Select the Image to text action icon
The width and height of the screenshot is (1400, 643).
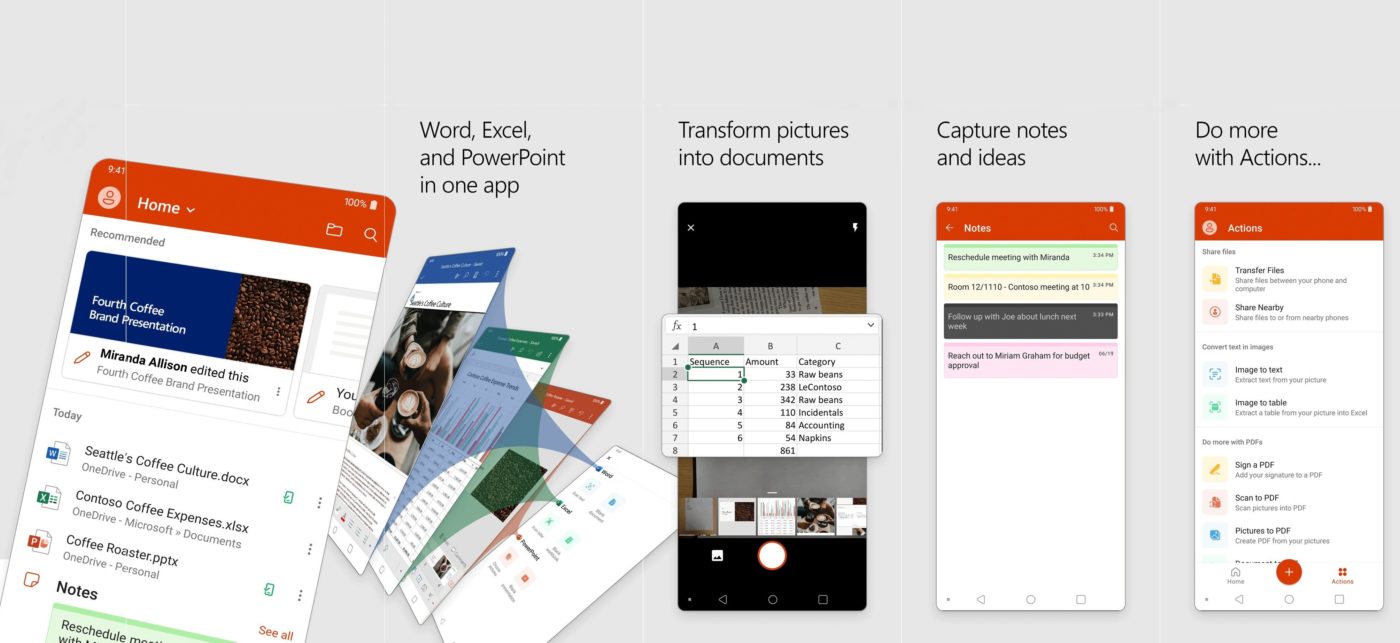point(1214,372)
